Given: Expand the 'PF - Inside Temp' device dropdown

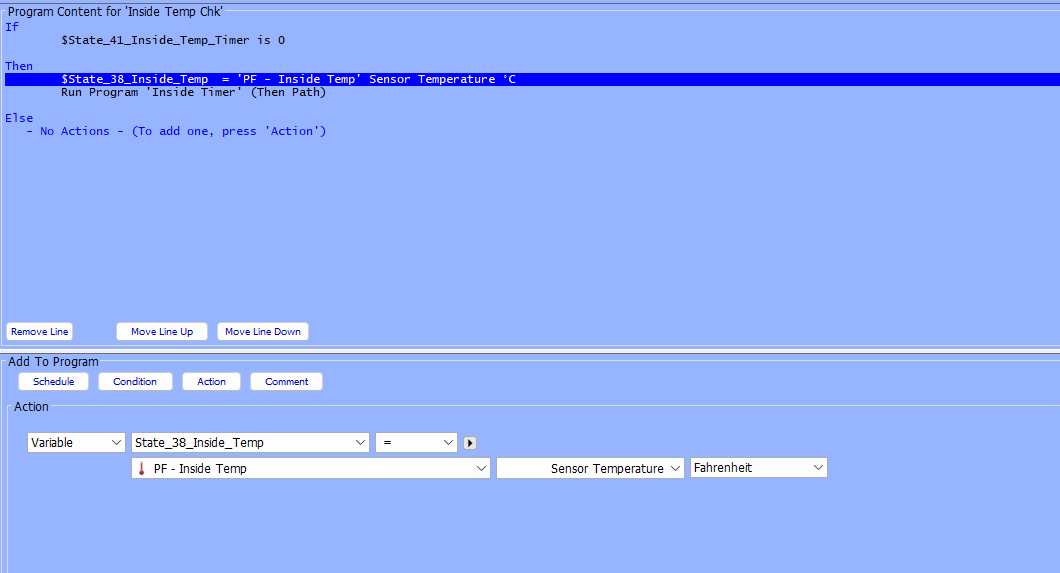Looking at the screenshot, I should pos(311,469).
